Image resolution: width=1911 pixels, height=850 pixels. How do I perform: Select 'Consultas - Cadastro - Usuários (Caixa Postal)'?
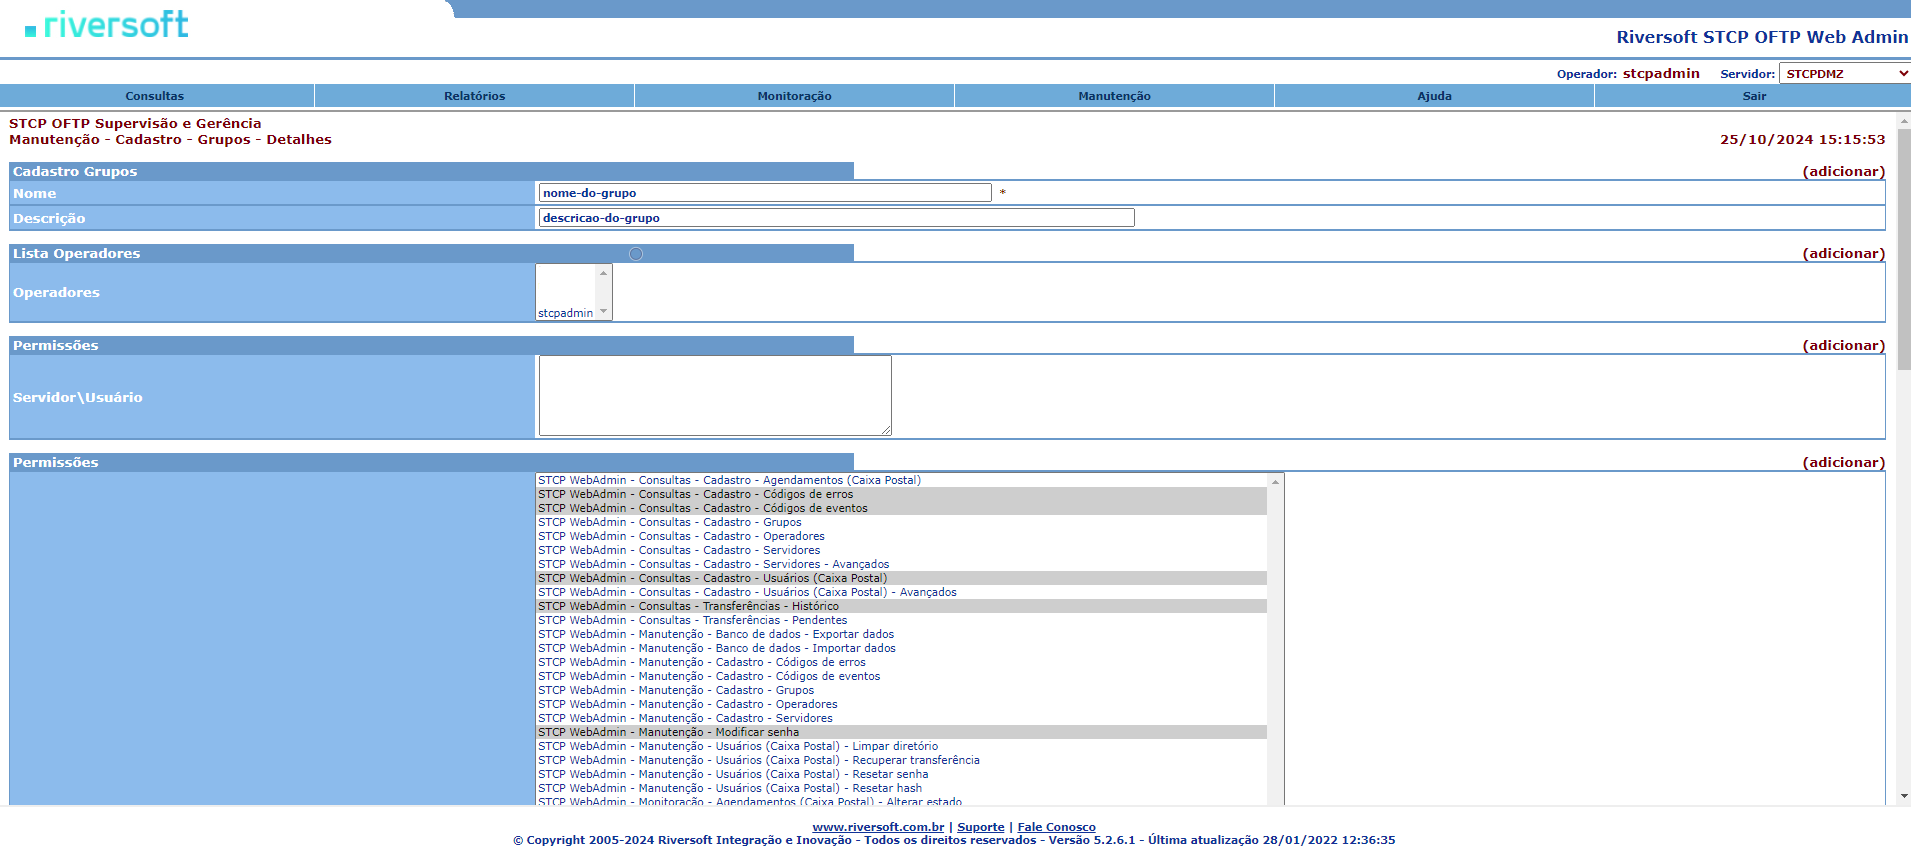coord(902,578)
